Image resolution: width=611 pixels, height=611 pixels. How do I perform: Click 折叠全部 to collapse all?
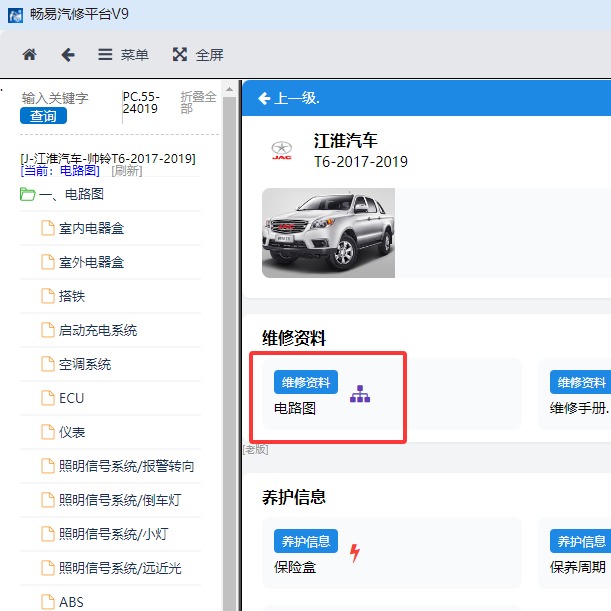[x=198, y=102]
